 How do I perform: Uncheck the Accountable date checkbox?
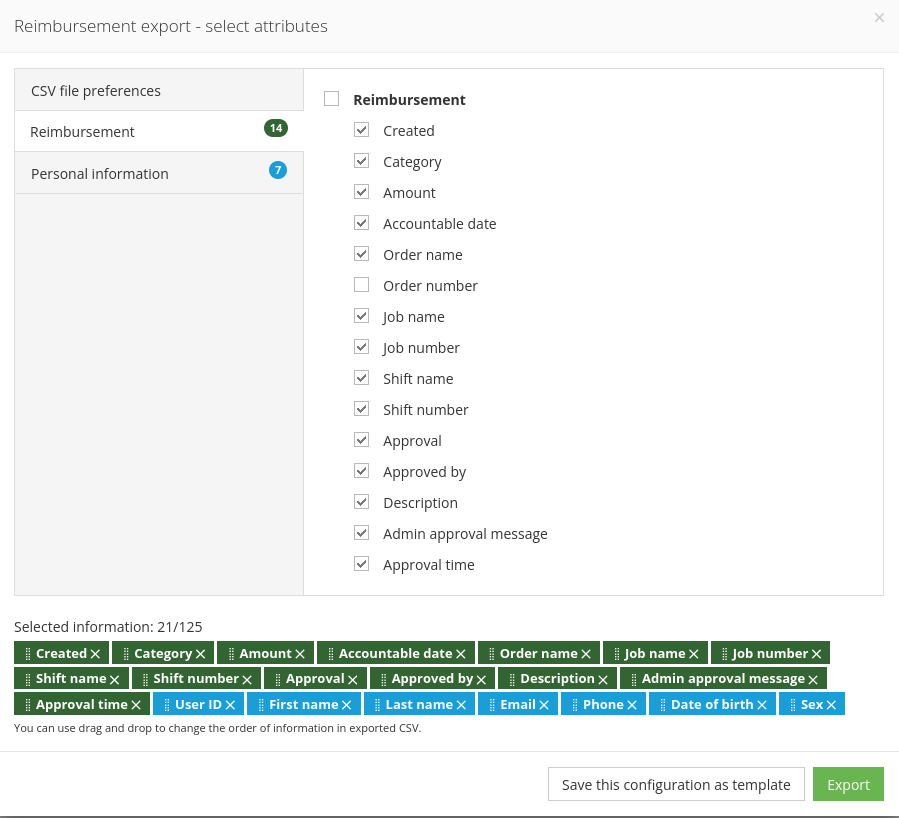point(361,222)
